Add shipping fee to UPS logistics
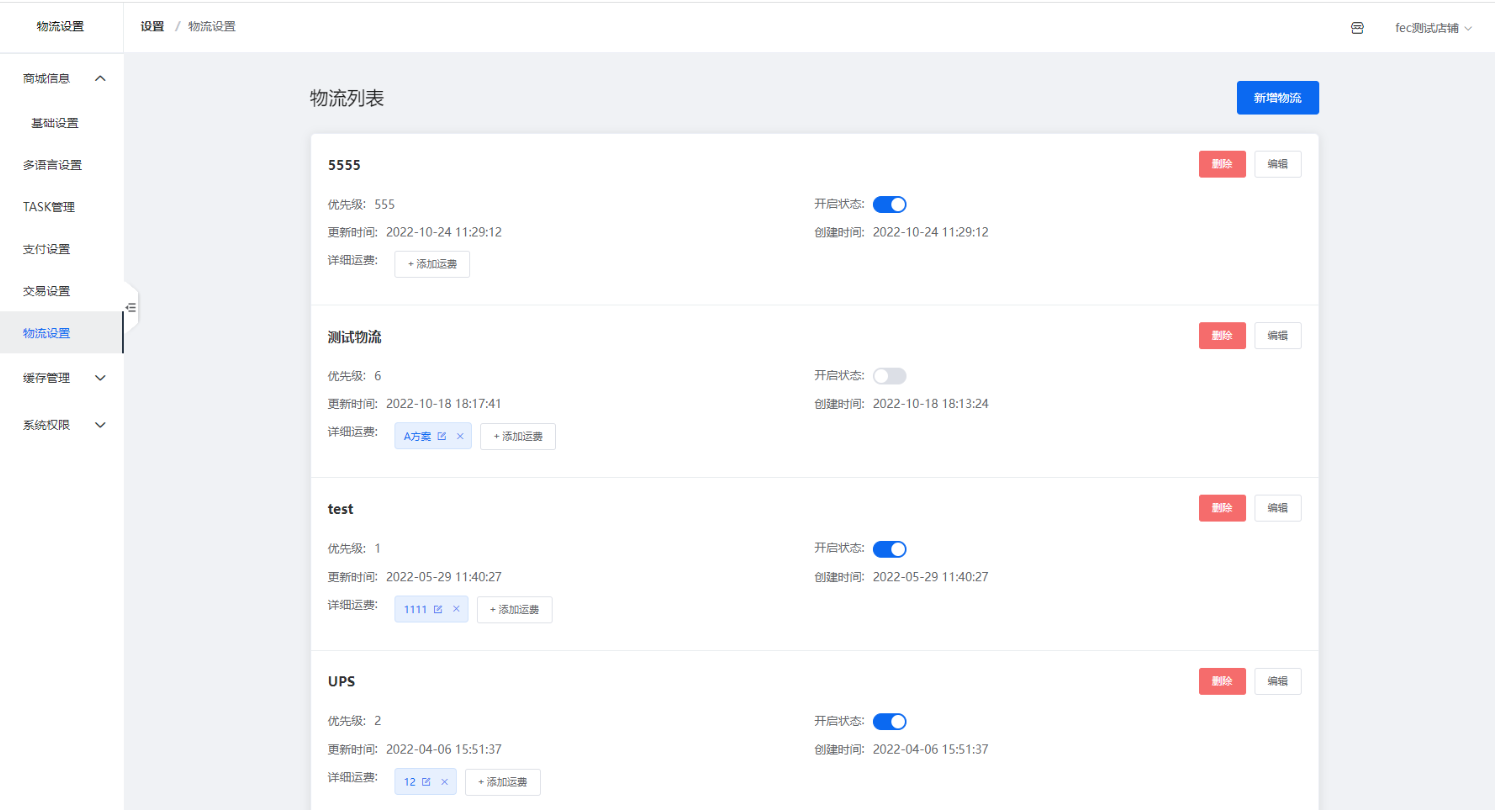 coord(503,782)
